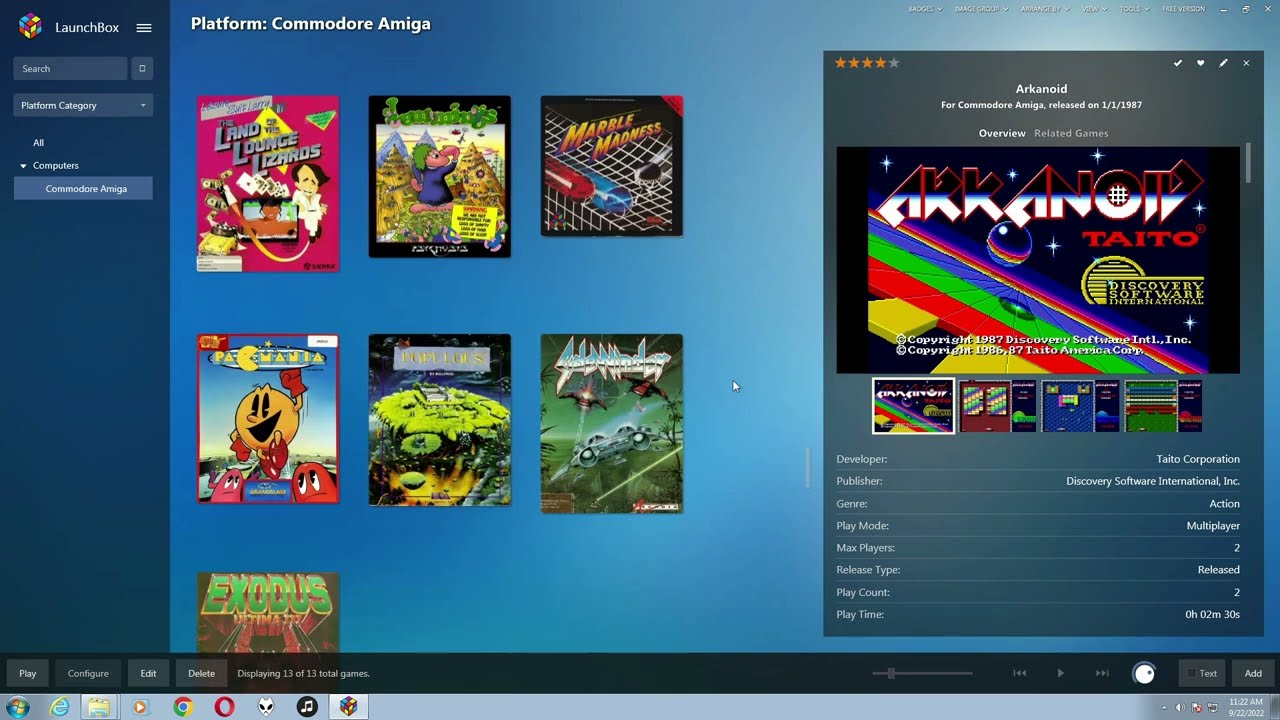Select Pac-Mania game cover
This screenshot has width=1280, height=720.
[268, 419]
